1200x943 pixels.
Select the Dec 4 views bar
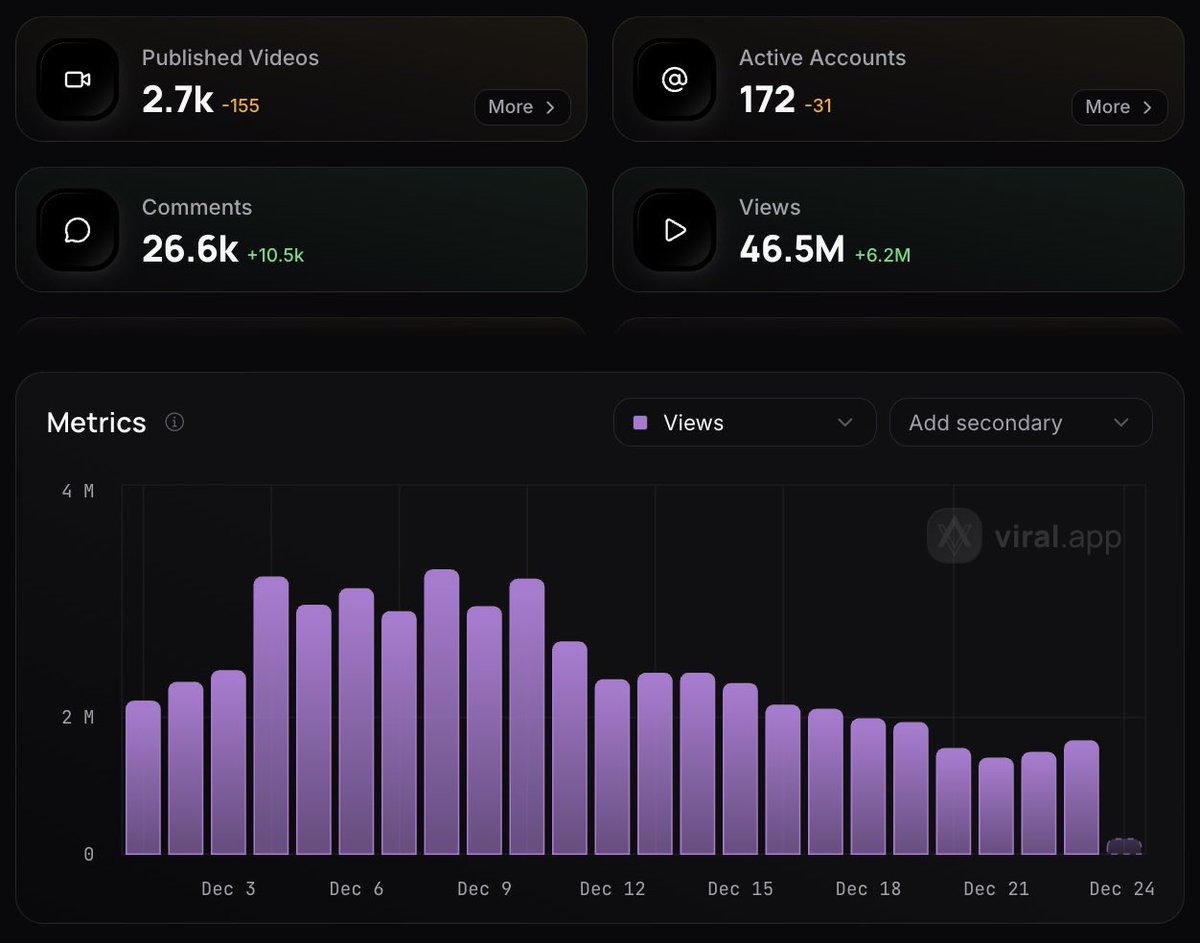271,716
